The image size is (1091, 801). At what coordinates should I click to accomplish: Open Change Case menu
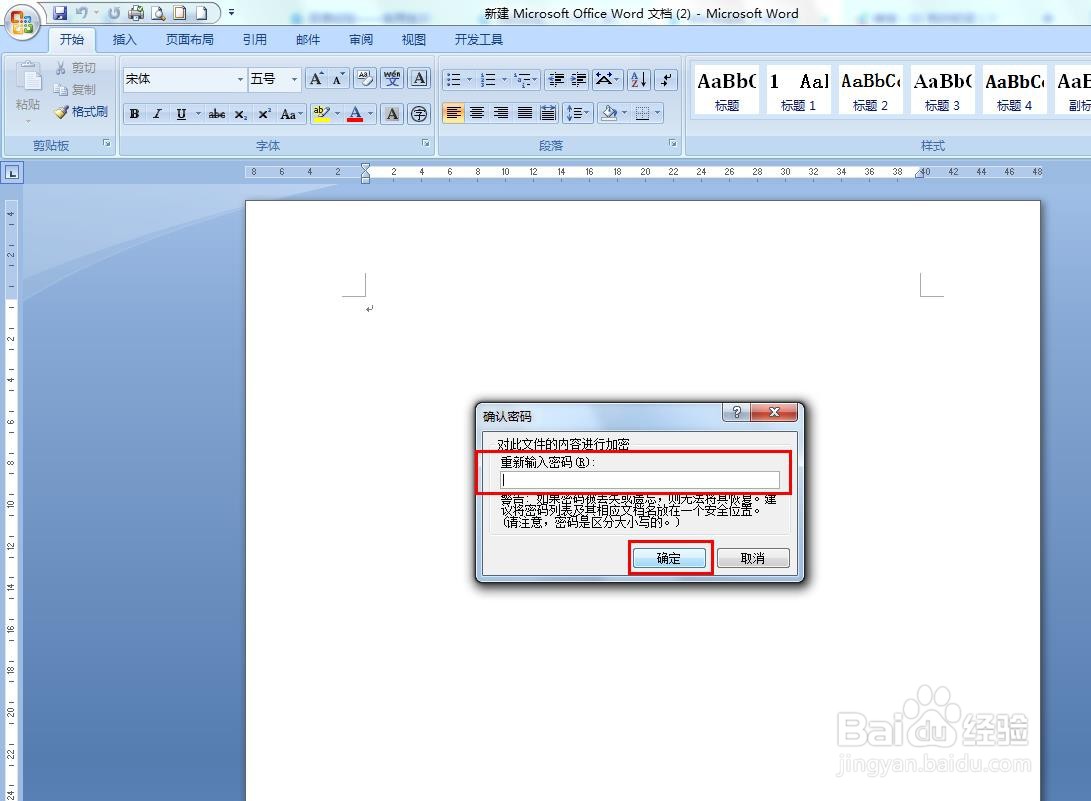pos(291,113)
